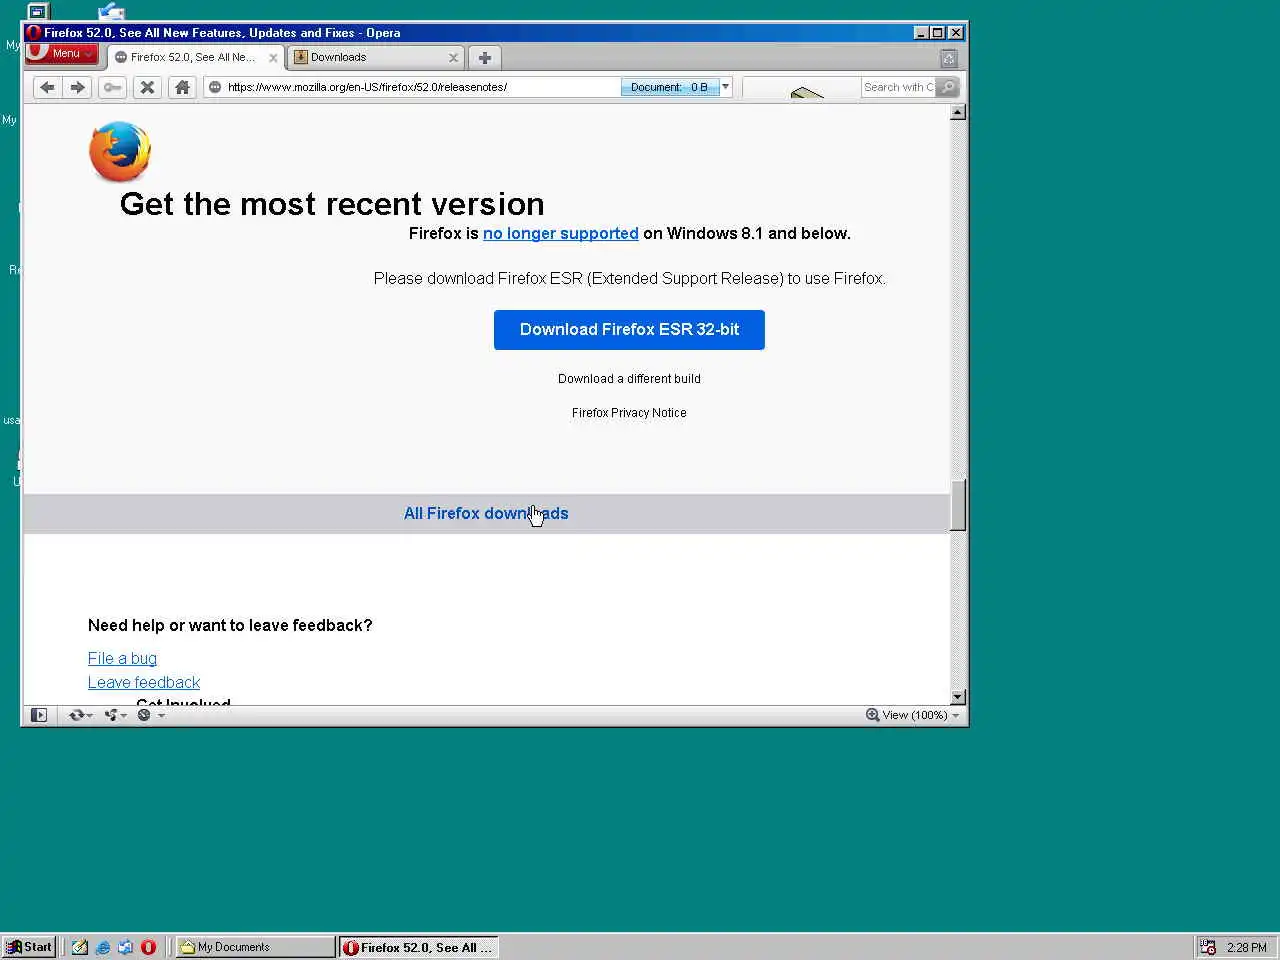Stop page loading with the X button
Viewport: 1280px width, 960px height.
[x=147, y=87]
